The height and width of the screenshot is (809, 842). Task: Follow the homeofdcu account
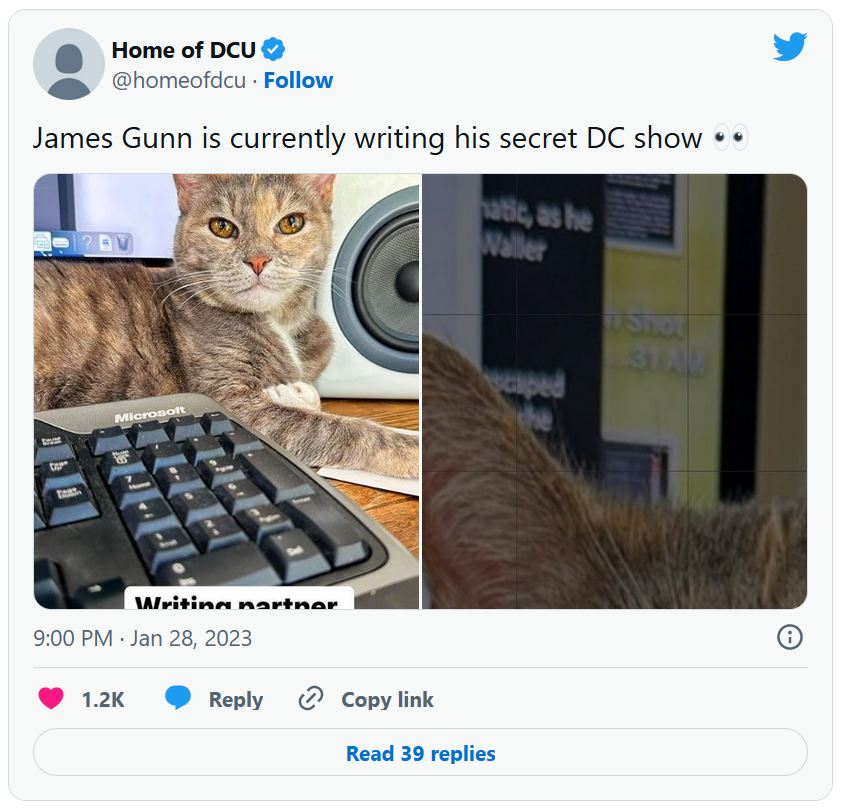tap(298, 81)
